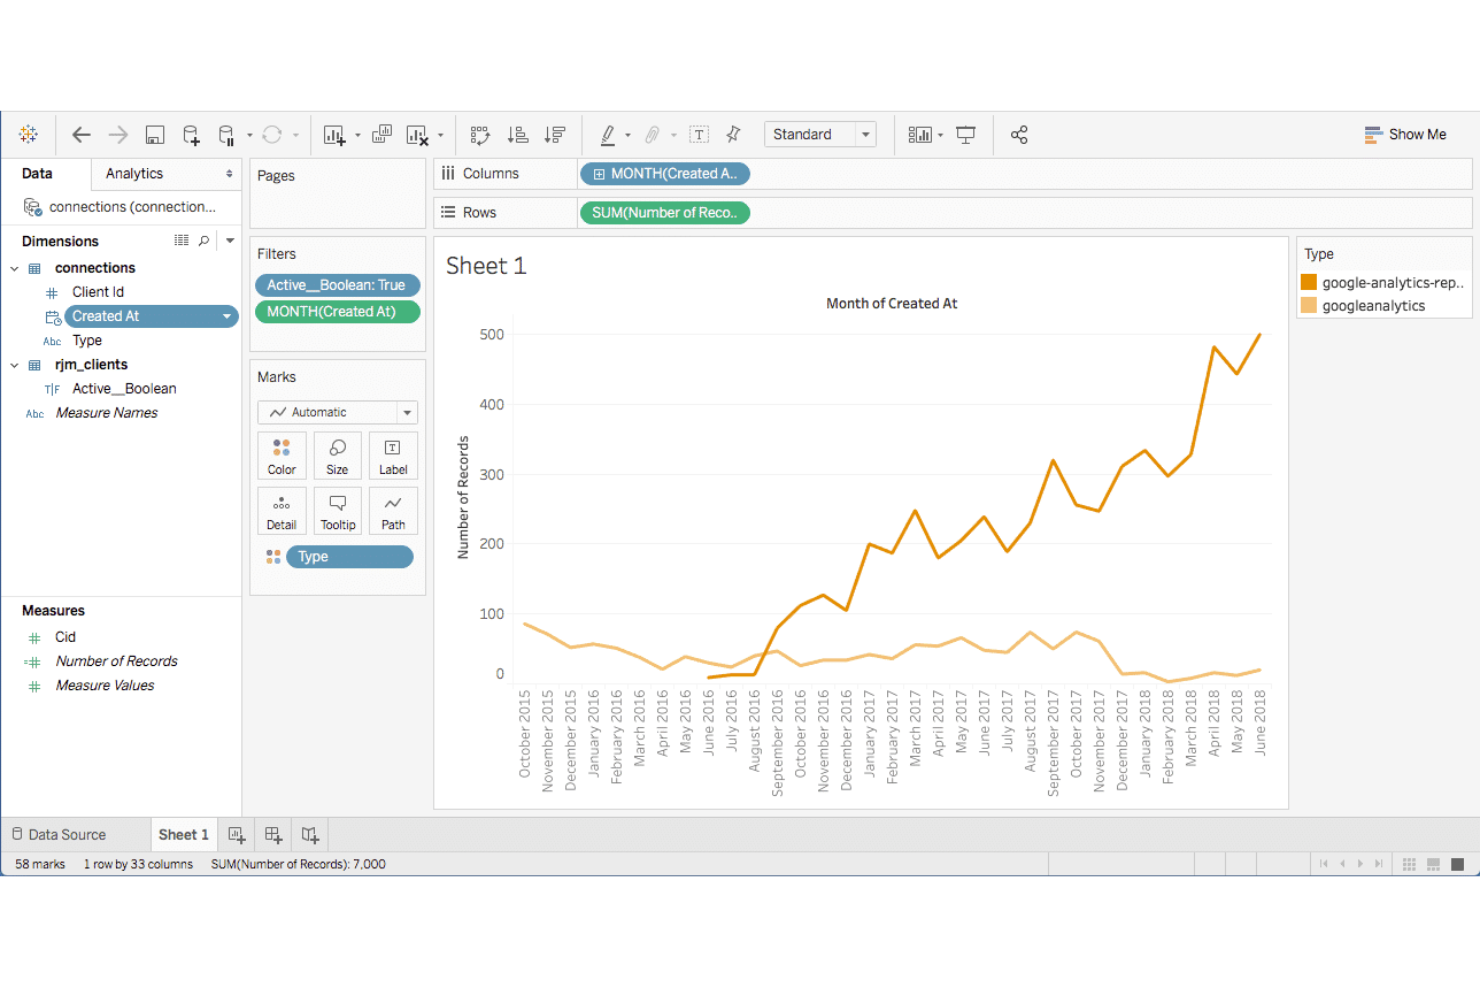Add a new data source
Image resolution: width=1480 pixels, height=987 pixels.
(x=191, y=135)
